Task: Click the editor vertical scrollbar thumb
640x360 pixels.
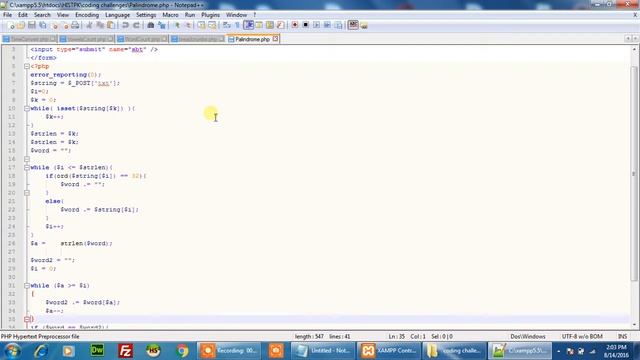Action: tap(634, 173)
